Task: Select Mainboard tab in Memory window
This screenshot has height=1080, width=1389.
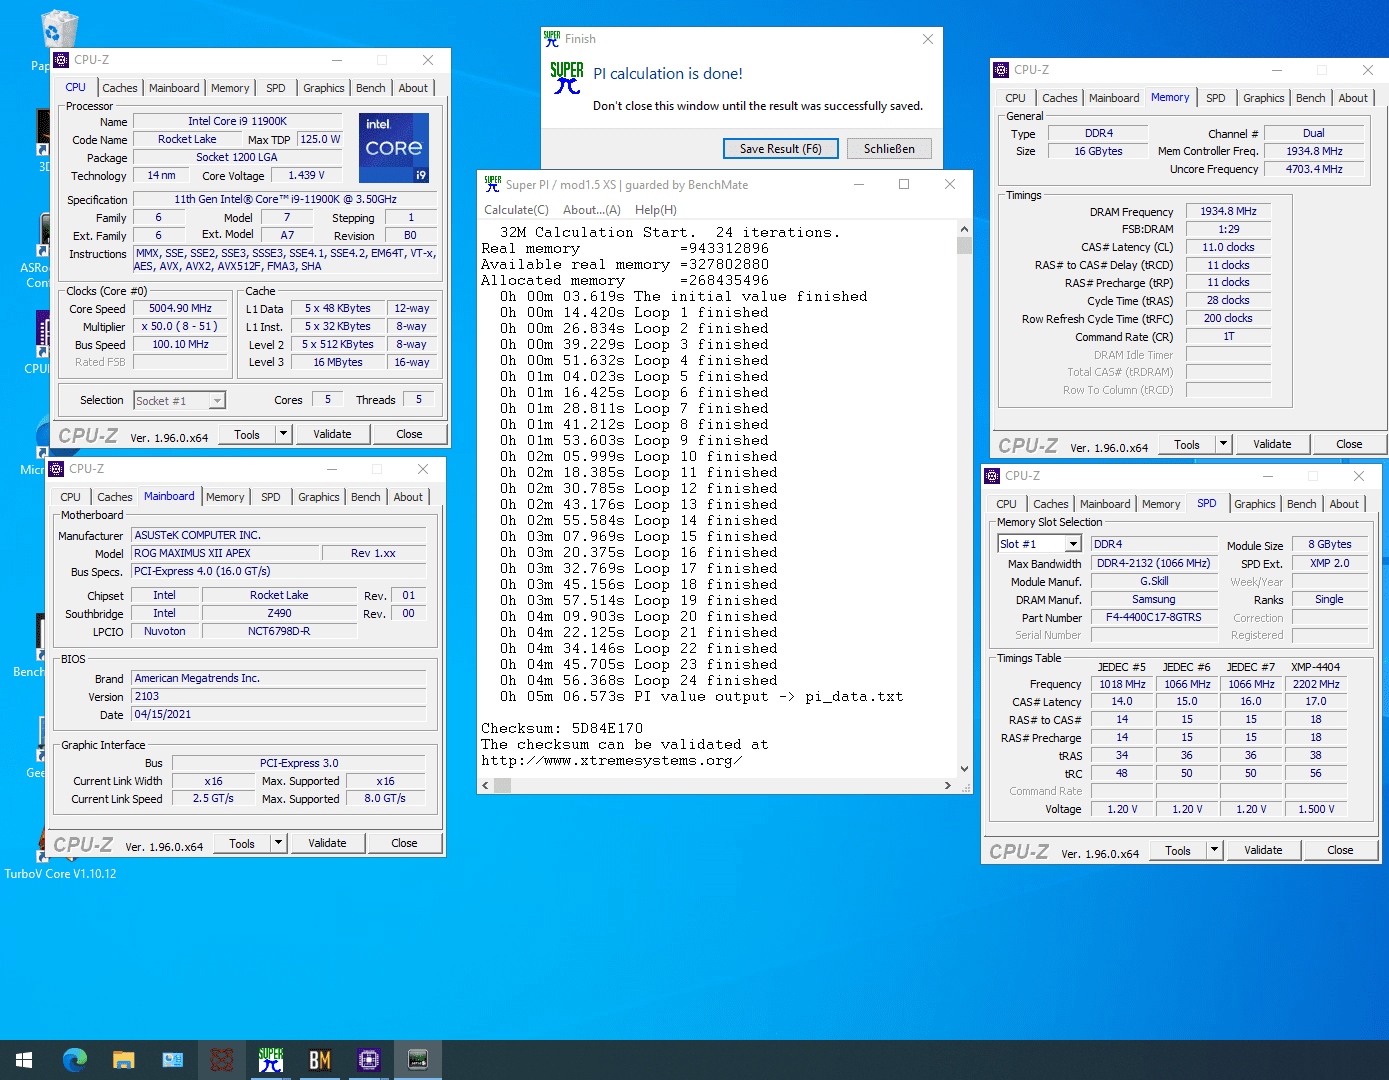Action: [x=1114, y=98]
